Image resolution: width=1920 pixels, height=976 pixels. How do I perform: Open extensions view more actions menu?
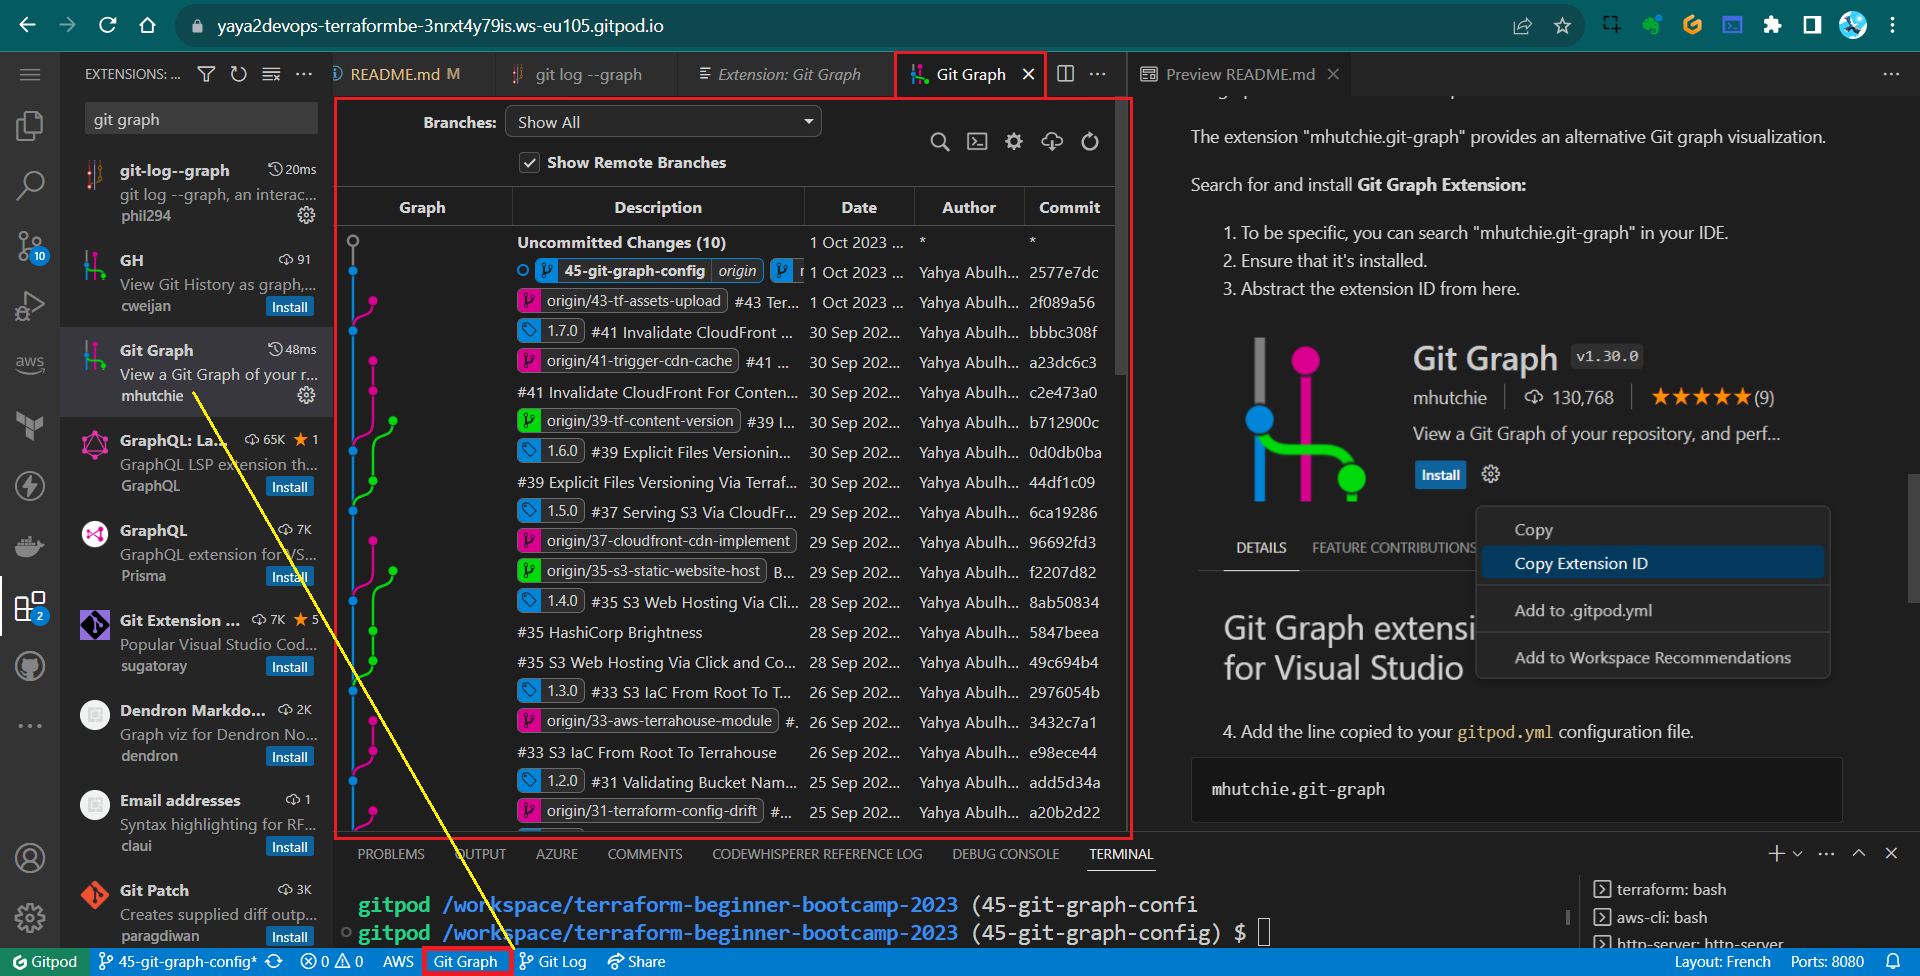click(x=304, y=74)
